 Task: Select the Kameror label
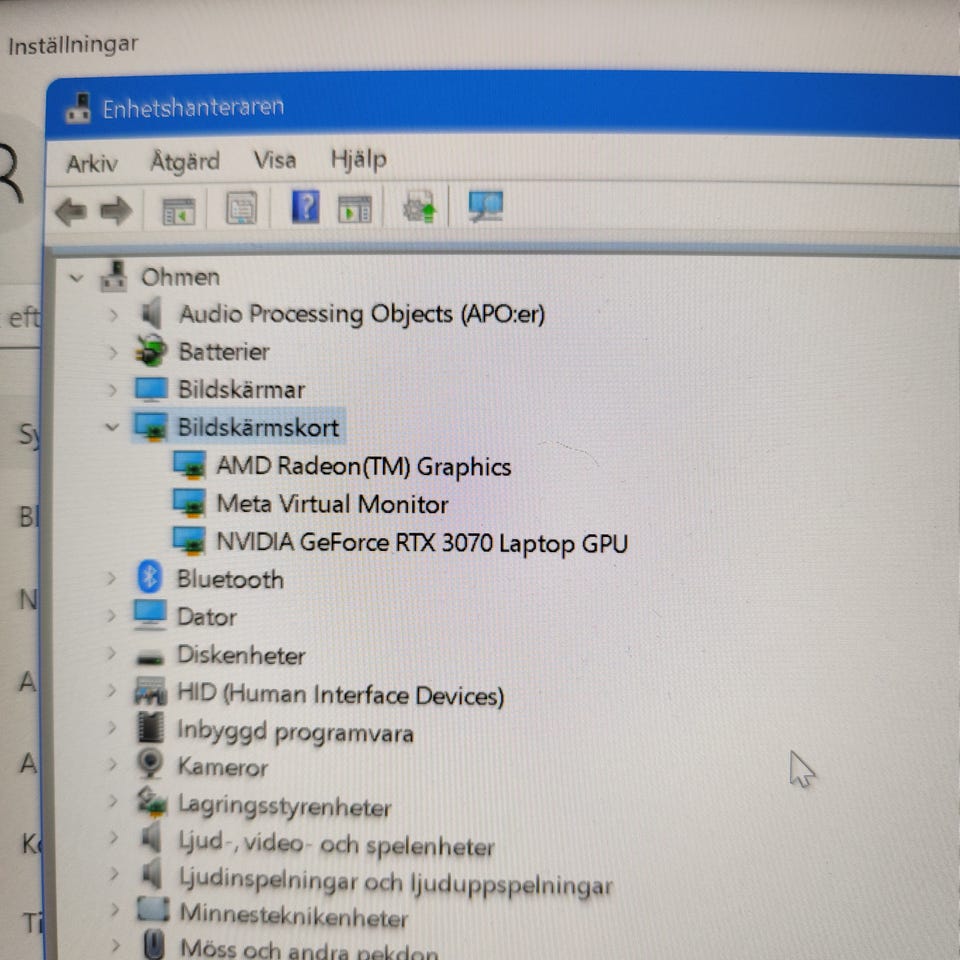tap(223, 767)
